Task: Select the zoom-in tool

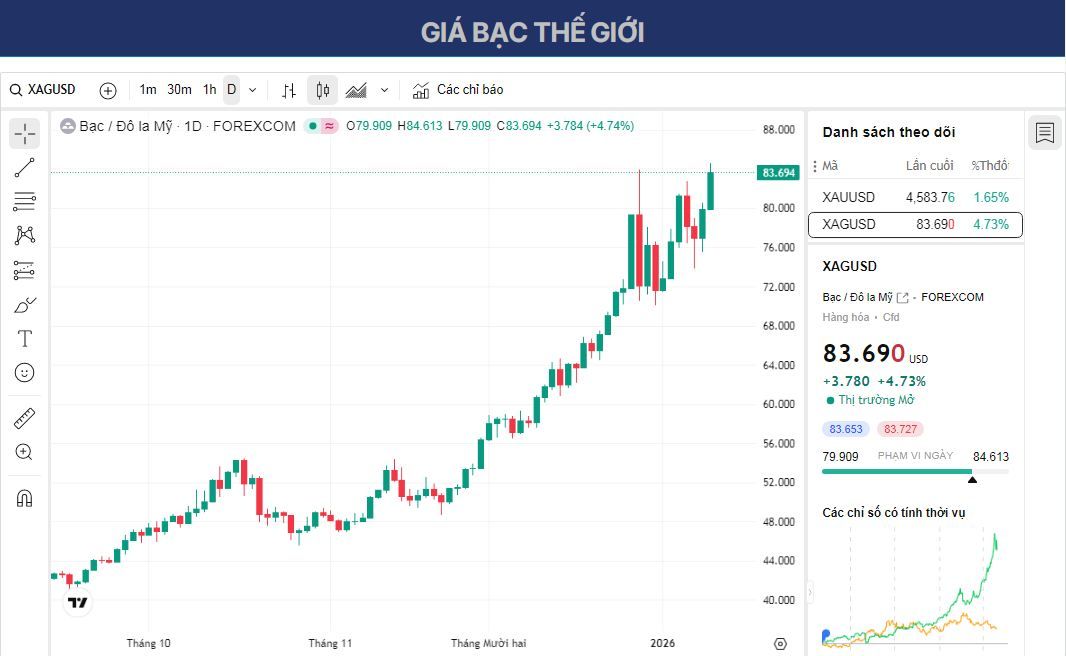Action: 24,452
